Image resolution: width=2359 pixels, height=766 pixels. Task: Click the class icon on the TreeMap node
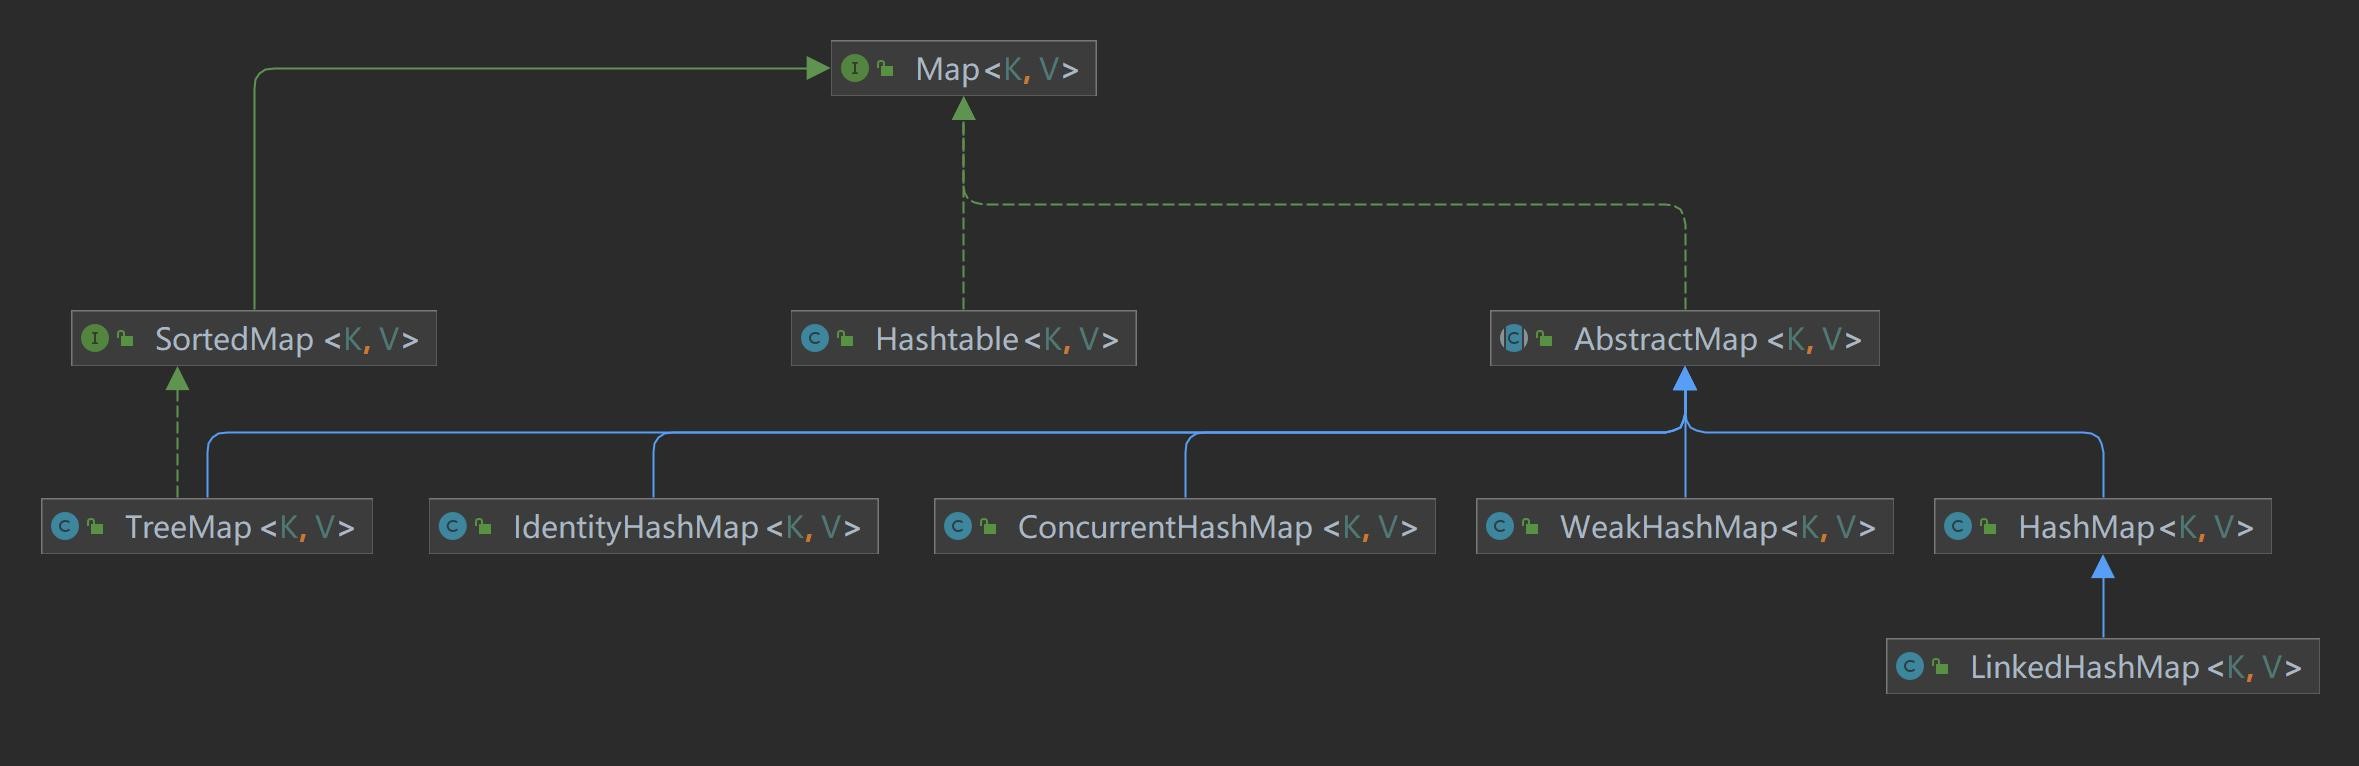(64, 526)
